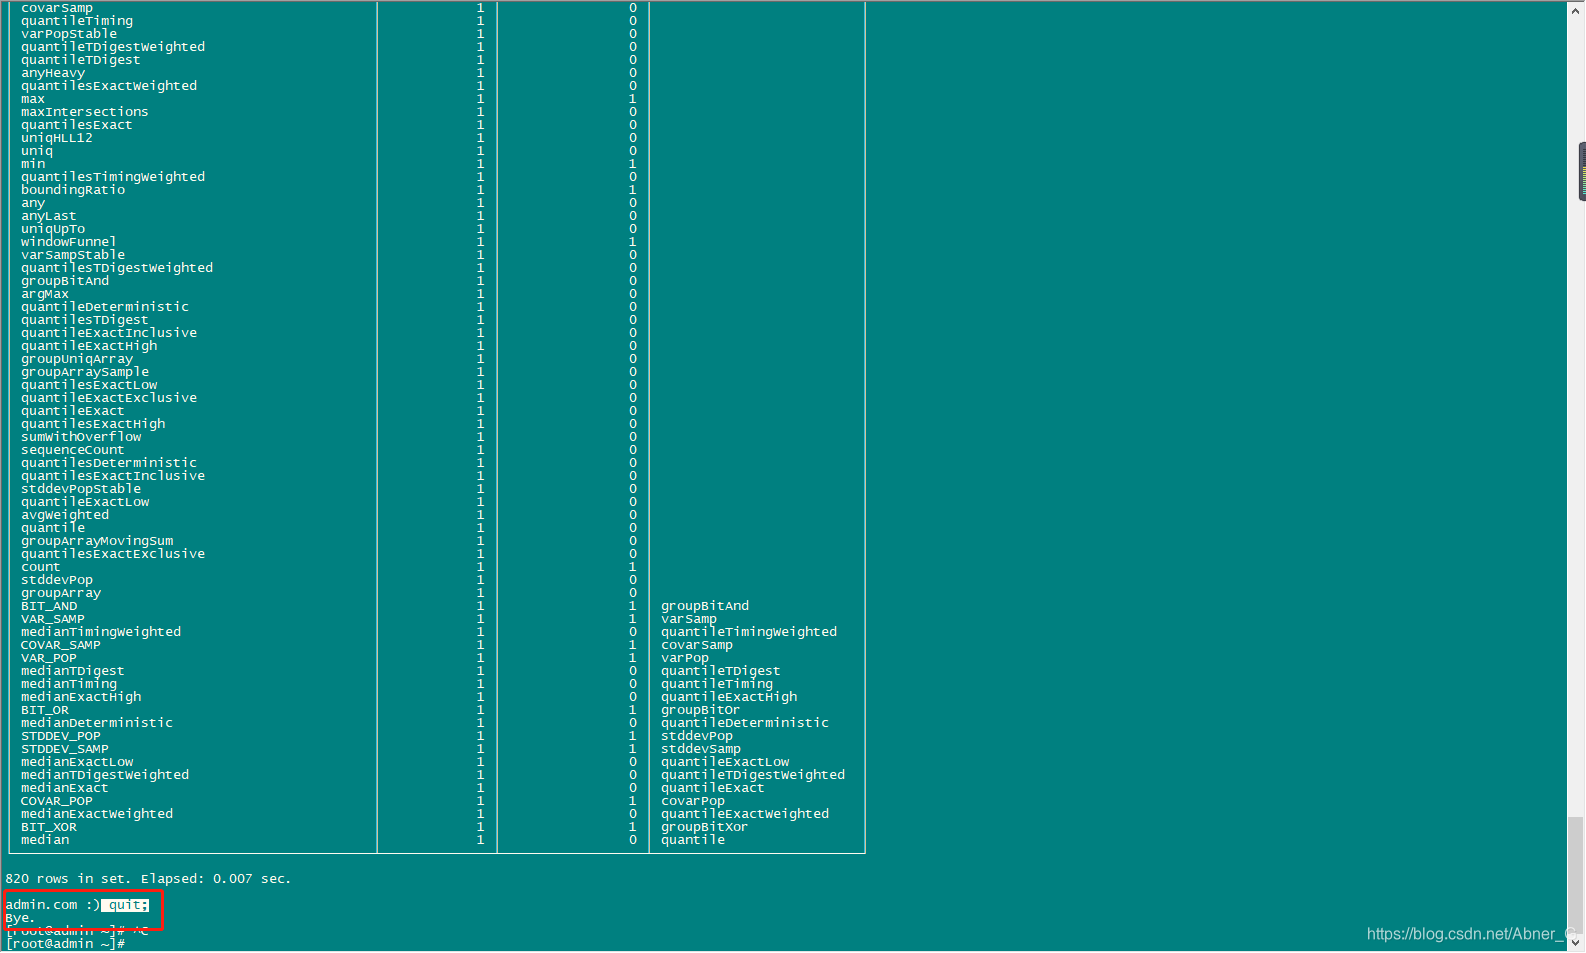Click the 'medianExactWeighted' entry
Image resolution: width=1586 pixels, height=953 pixels.
tap(97, 814)
